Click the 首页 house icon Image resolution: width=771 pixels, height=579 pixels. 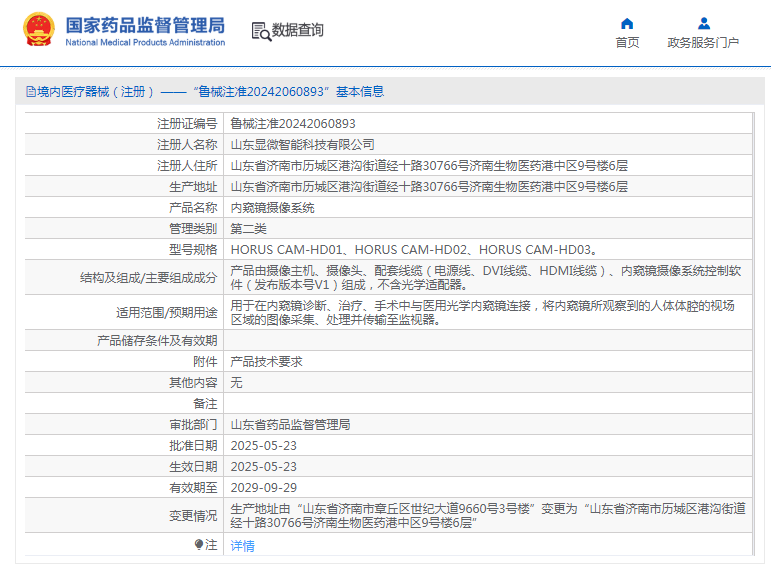[627, 23]
